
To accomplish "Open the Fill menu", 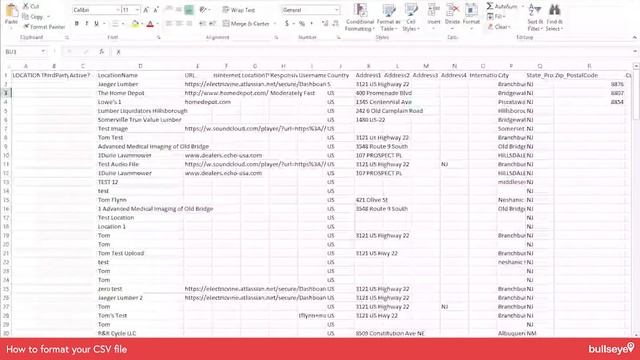I will click(496, 16).
